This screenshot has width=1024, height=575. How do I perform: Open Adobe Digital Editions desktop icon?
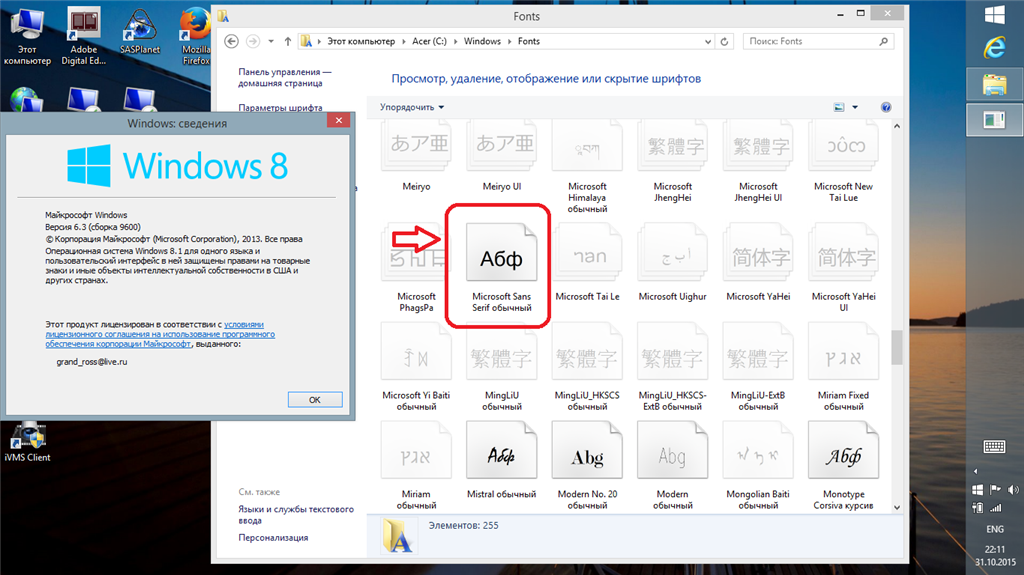[x=84, y=37]
